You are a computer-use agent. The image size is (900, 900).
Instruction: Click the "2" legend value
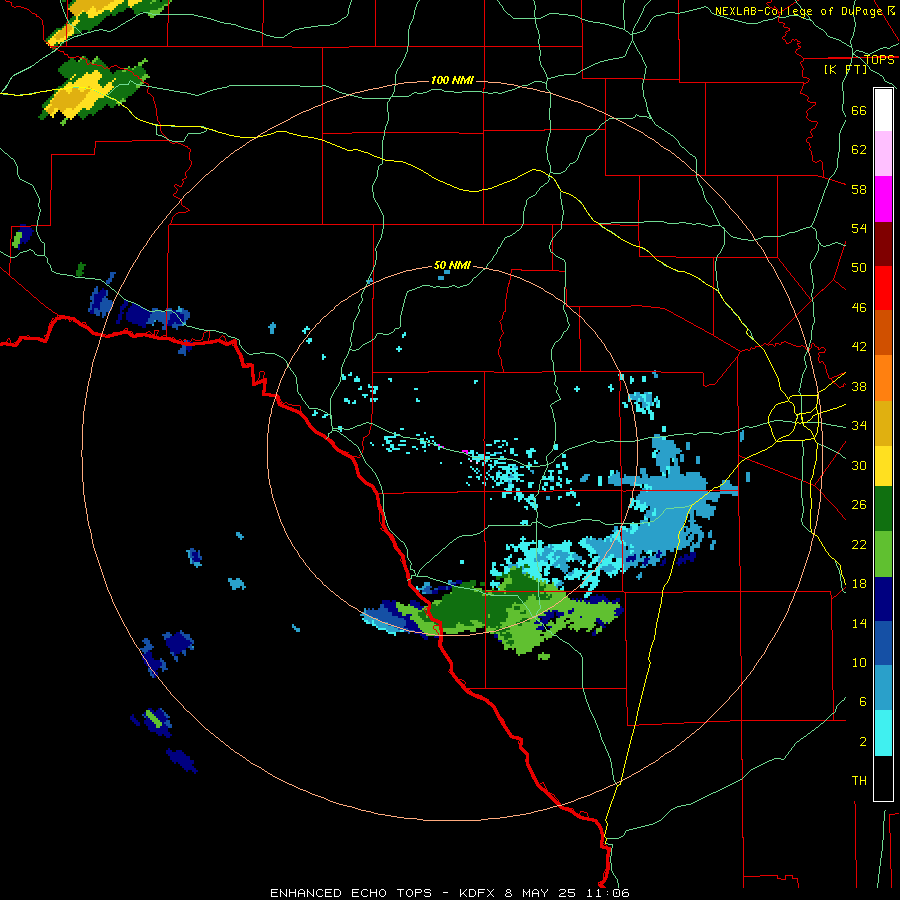[863, 742]
